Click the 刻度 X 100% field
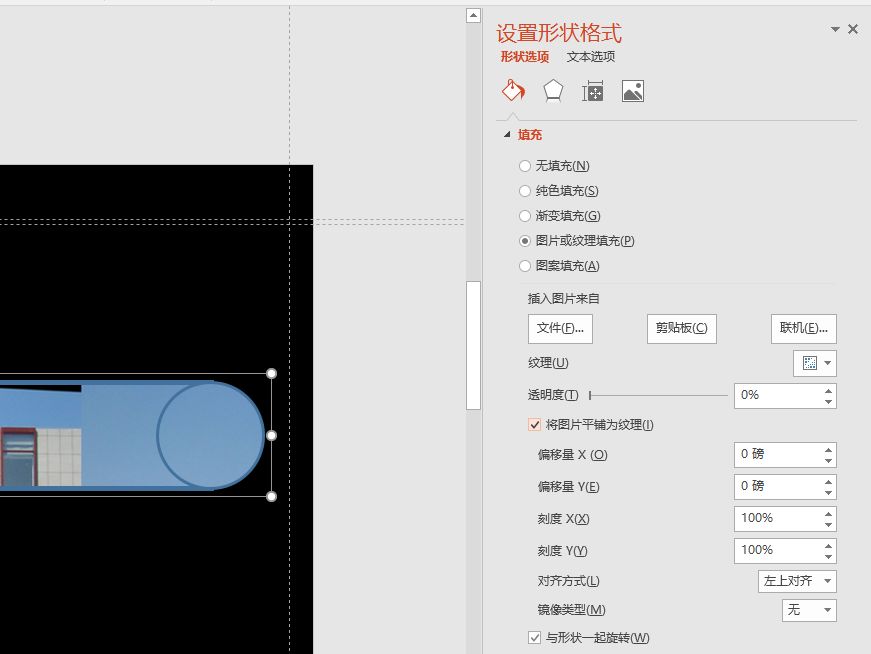Image resolution: width=871 pixels, height=654 pixels. pos(778,518)
